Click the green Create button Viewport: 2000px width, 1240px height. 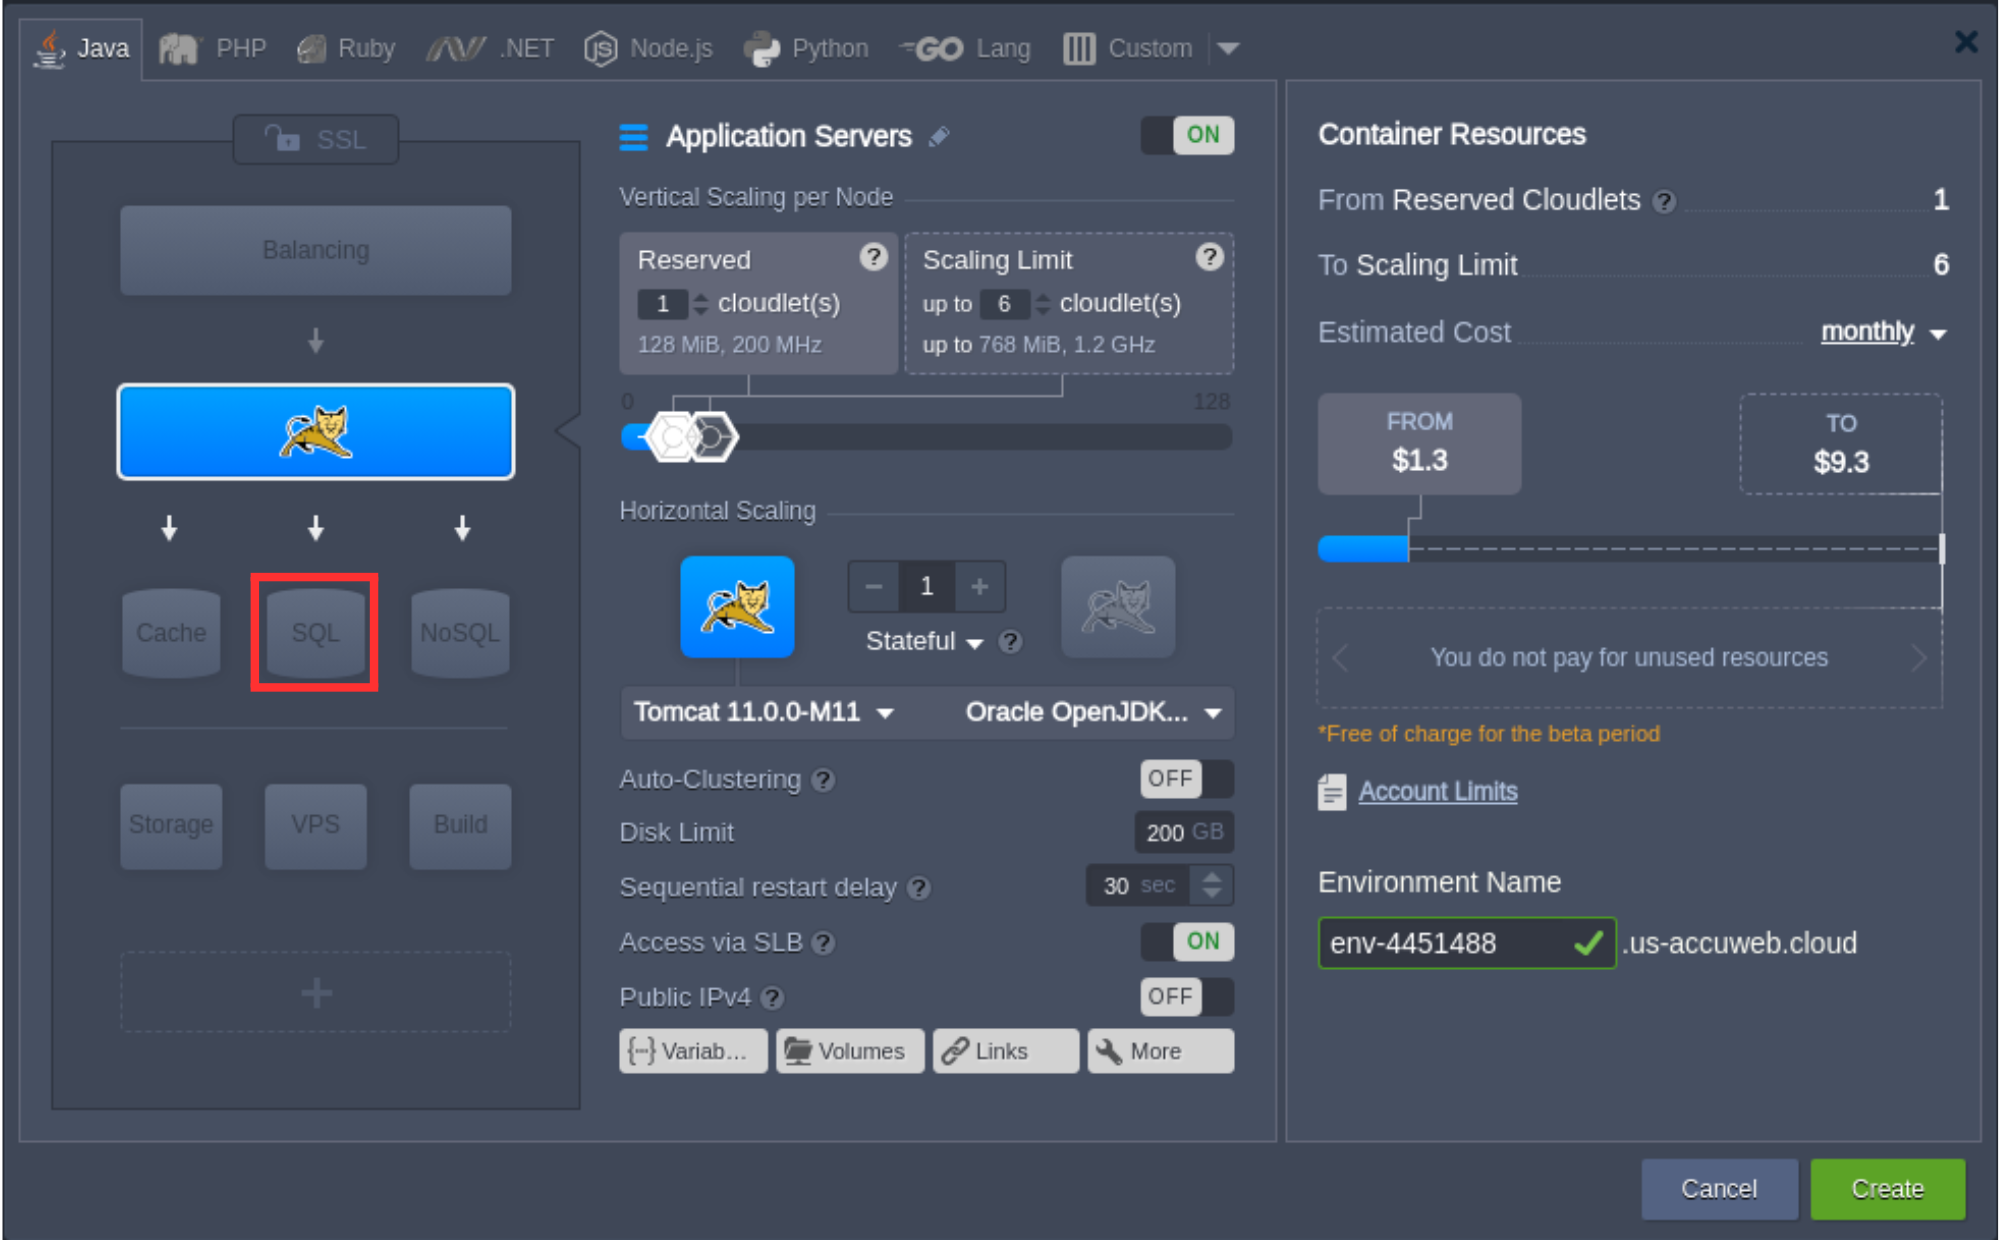[x=1887, y=1188]
